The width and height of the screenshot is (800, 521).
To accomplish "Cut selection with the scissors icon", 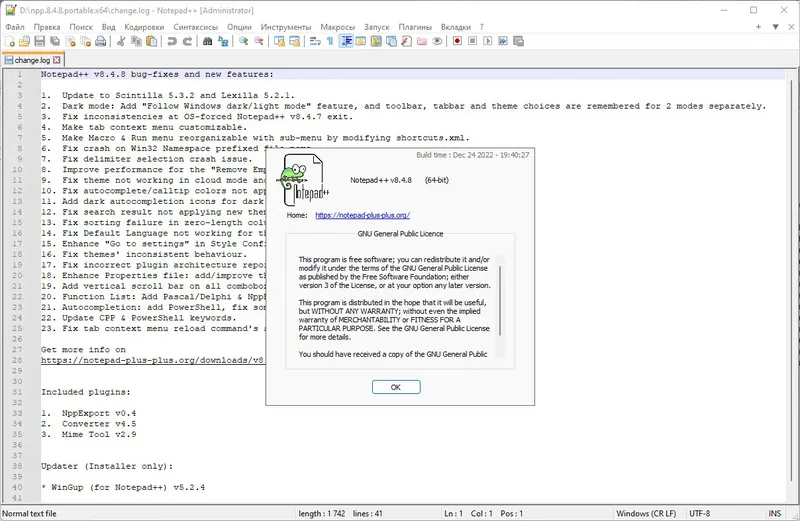I will pyautogui.click(x=121, y=41).
